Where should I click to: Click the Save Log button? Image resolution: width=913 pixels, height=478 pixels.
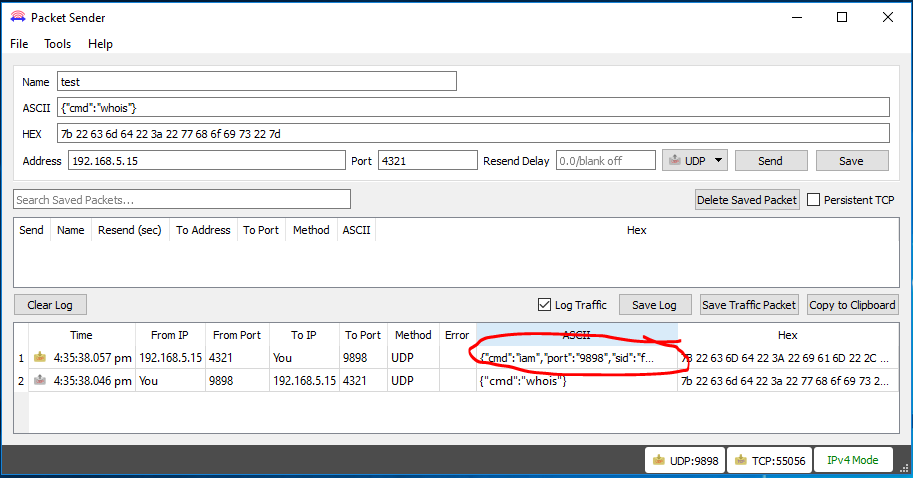654,304
